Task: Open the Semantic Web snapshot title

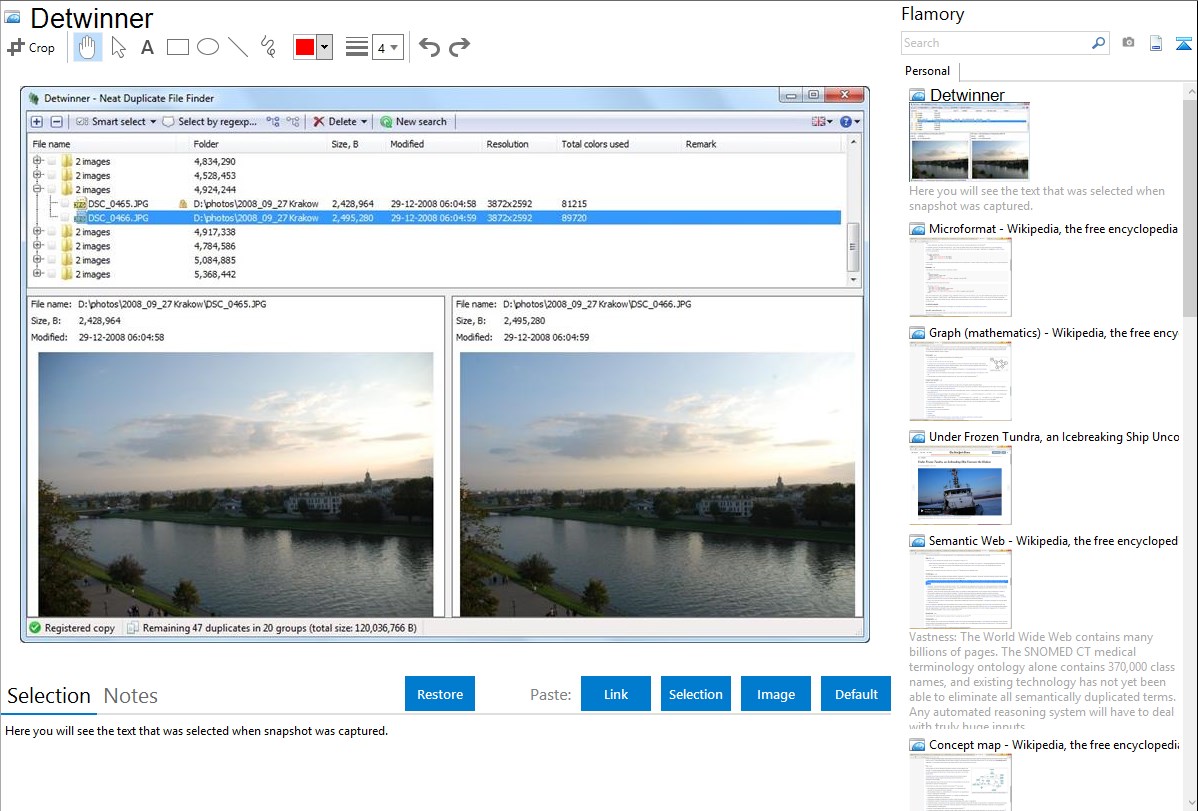Action: [1053, 541]
